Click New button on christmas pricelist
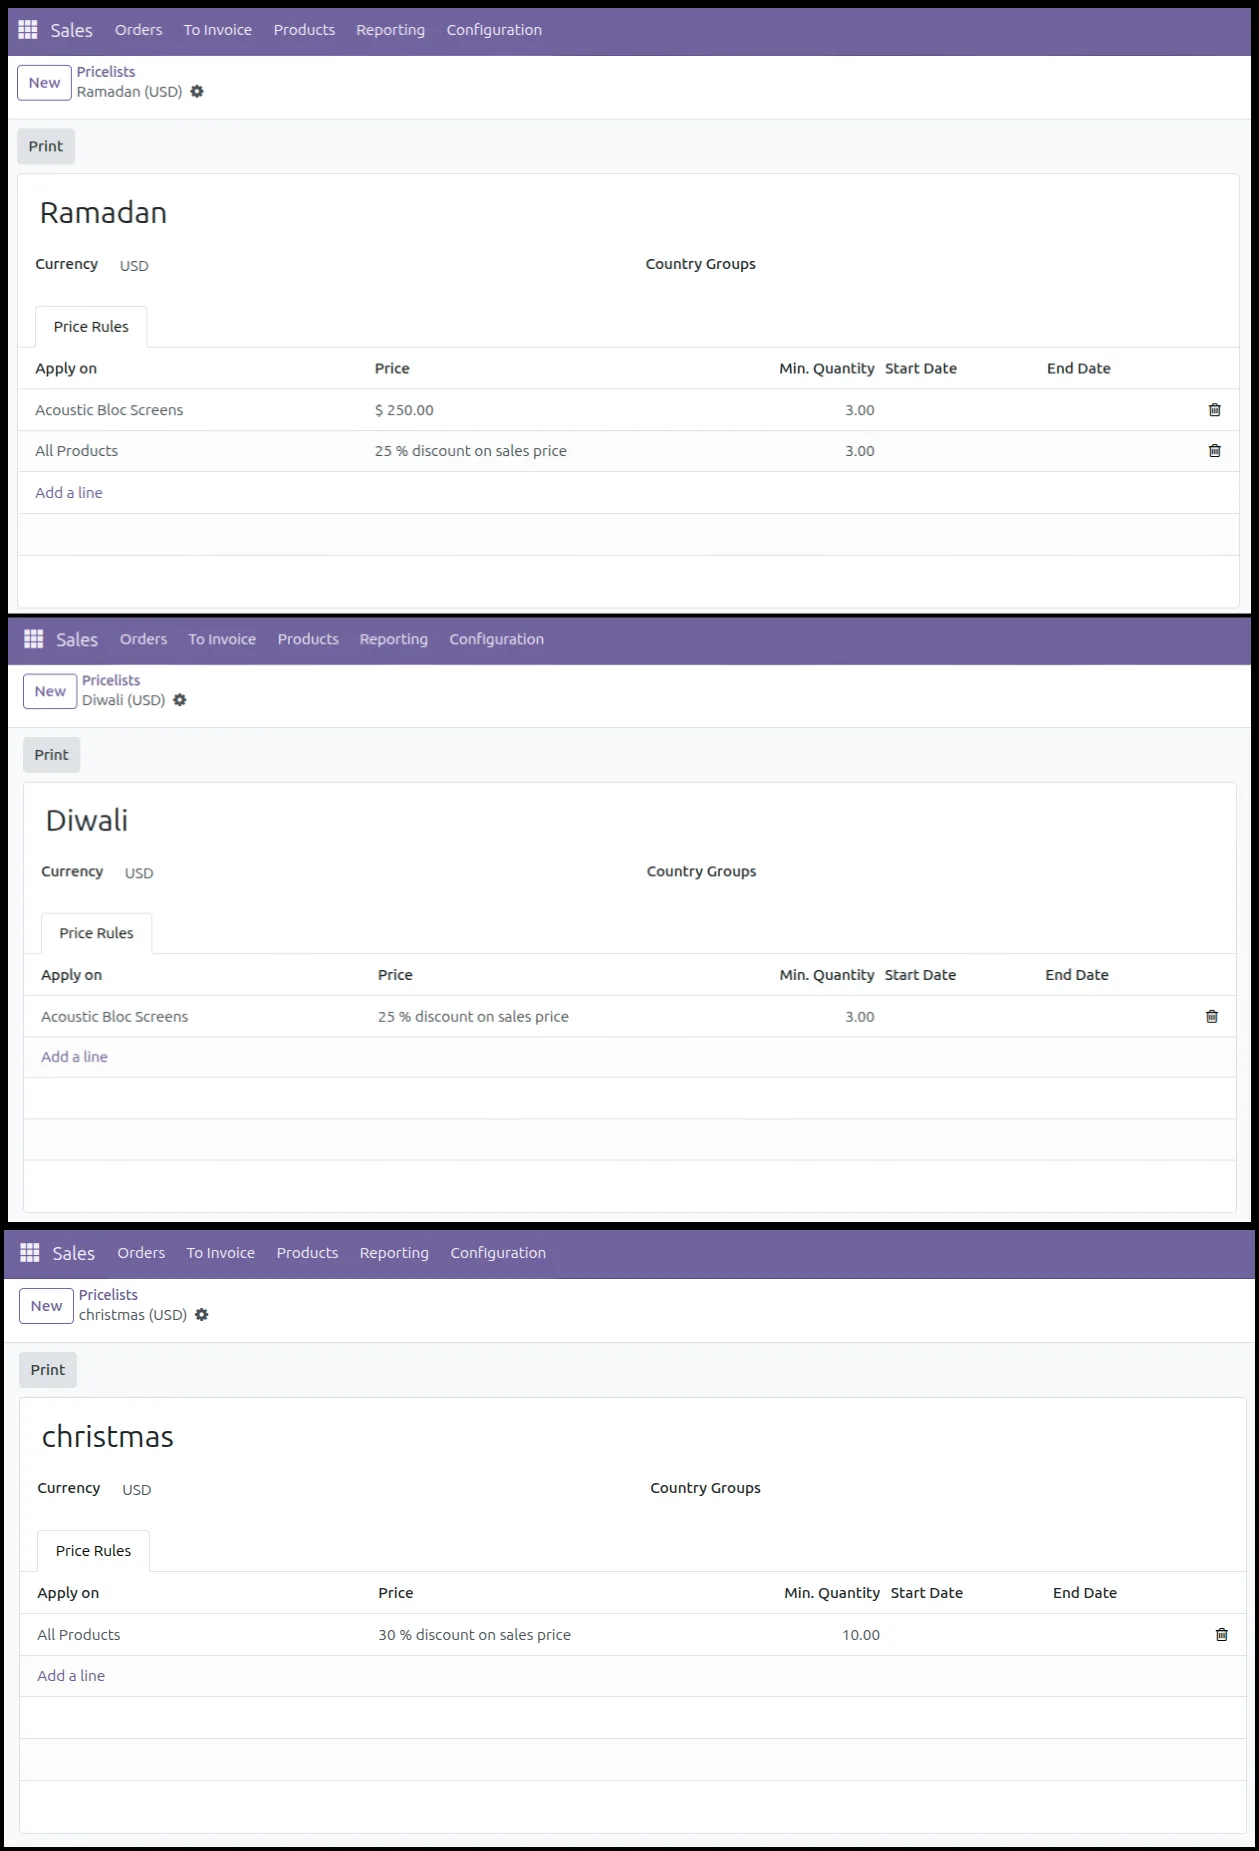1259x1851 pixels. pos(46,1306)
